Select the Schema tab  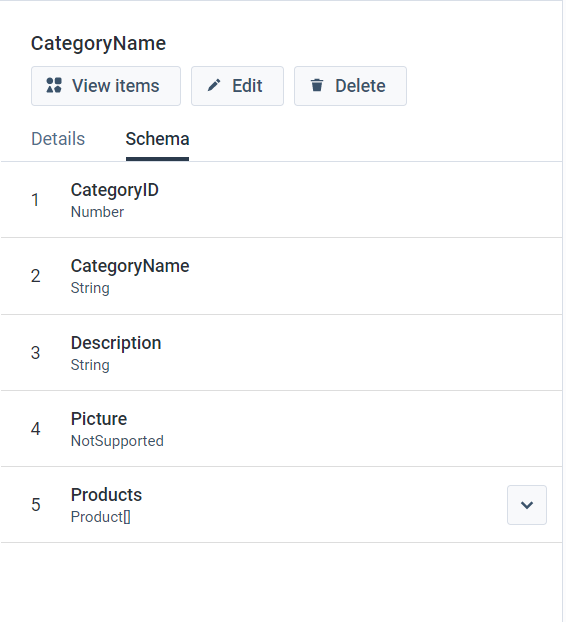(x=157, y=139)
